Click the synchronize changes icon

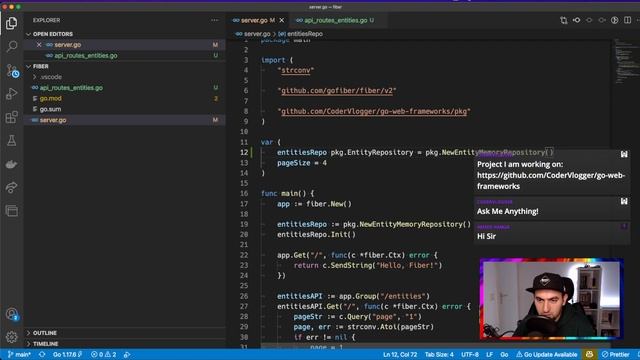pos(42,354)
